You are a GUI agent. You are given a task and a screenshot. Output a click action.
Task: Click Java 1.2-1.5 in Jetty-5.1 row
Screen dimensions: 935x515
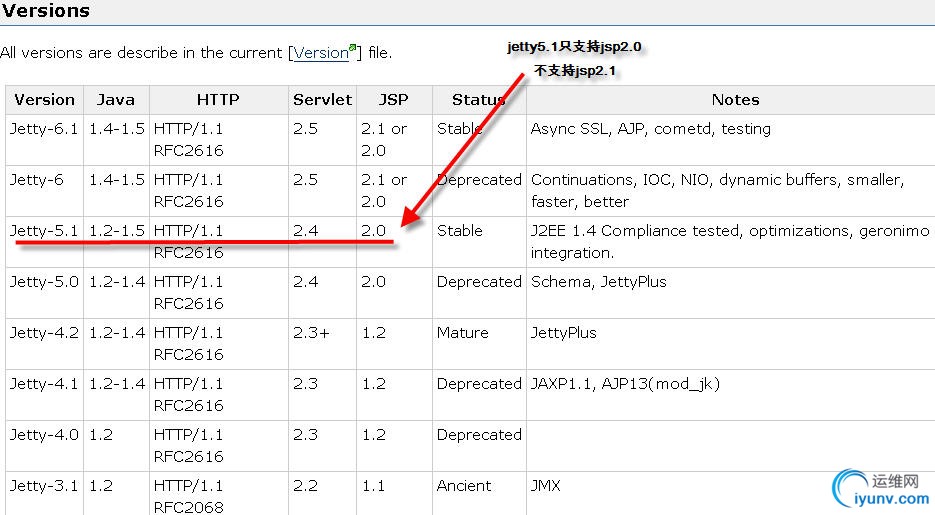point(117,231)
